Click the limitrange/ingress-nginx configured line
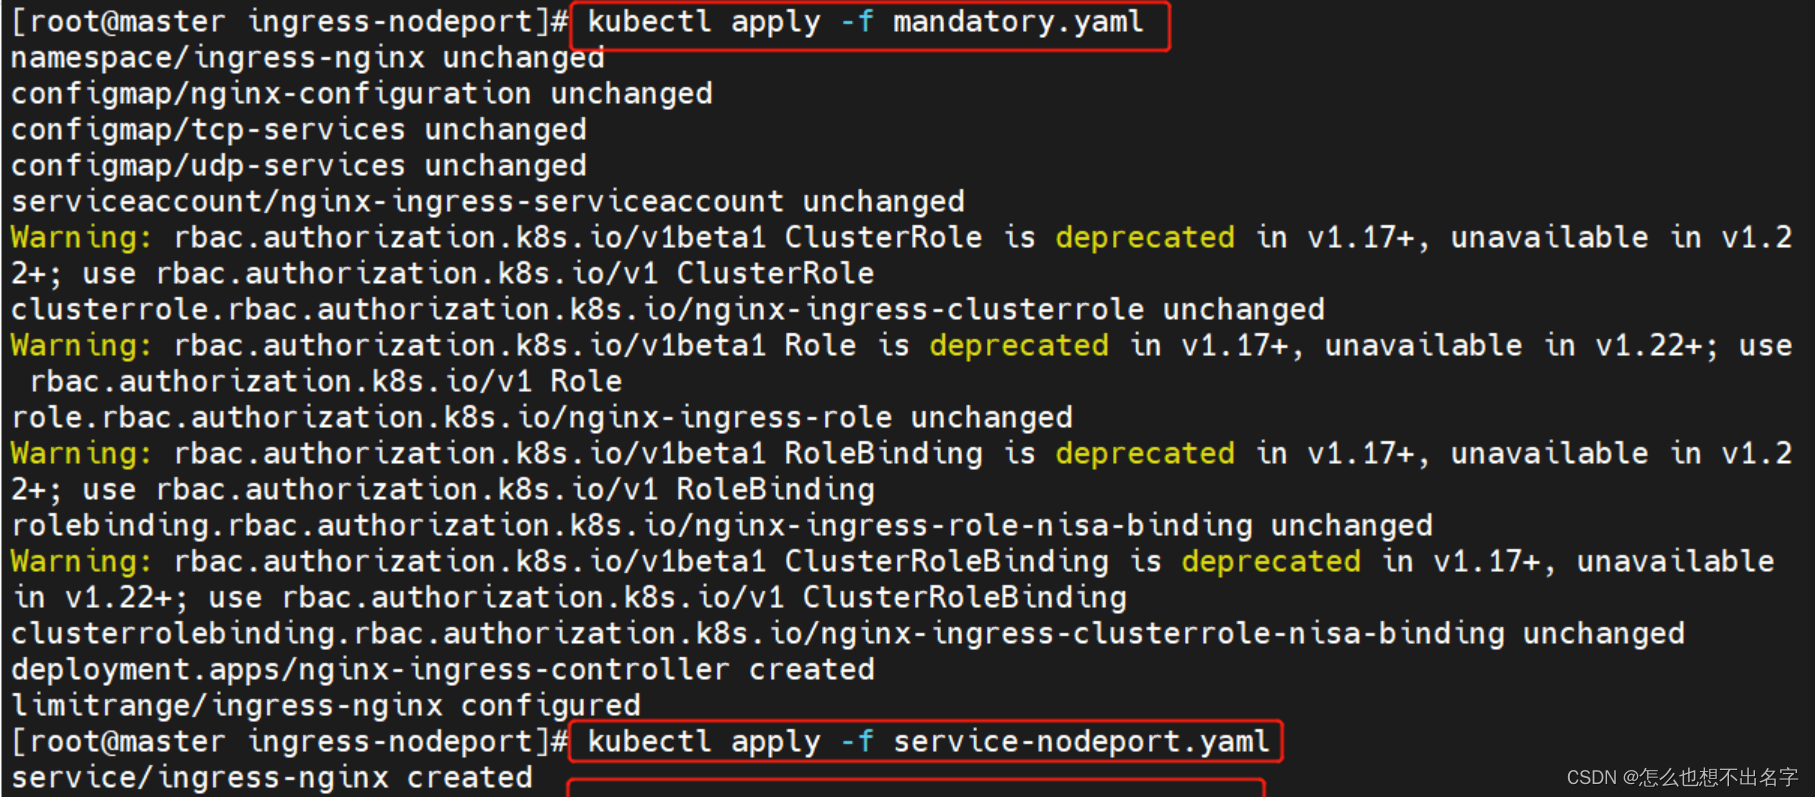 point(326,706)
